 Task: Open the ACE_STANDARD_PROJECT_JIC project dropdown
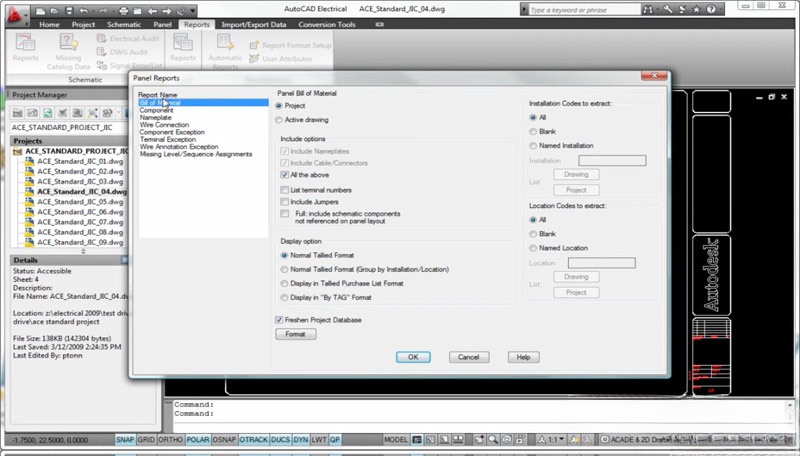tap(69, 128)
